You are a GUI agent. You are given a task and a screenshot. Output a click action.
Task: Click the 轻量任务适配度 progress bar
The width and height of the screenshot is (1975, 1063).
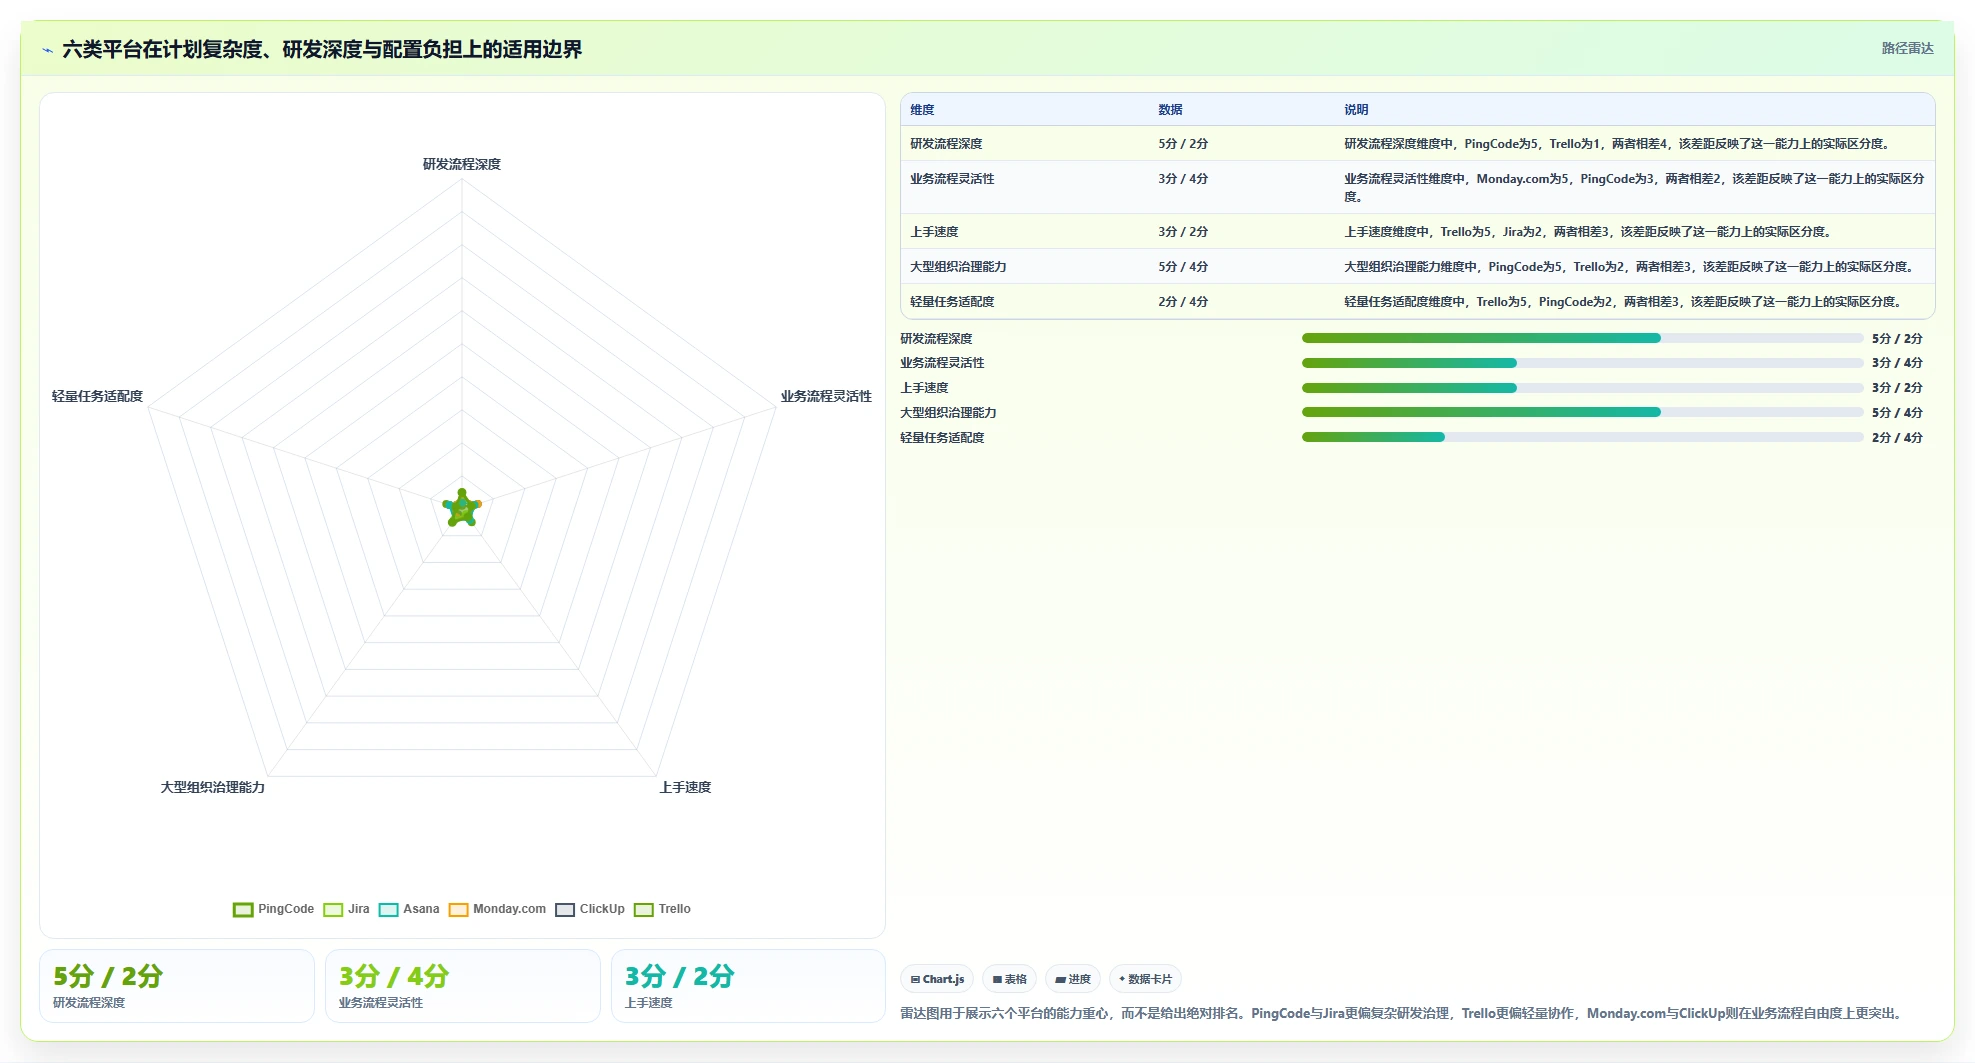pyautogui.click(x=1582, y=437)
